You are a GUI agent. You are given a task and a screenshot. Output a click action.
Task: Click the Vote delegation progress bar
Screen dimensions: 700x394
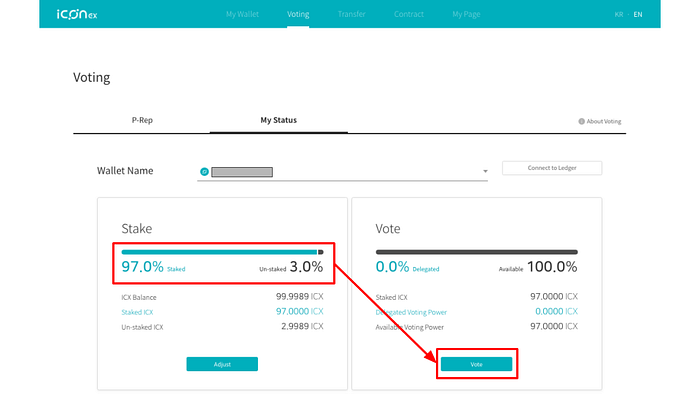[x=477, y=252]
